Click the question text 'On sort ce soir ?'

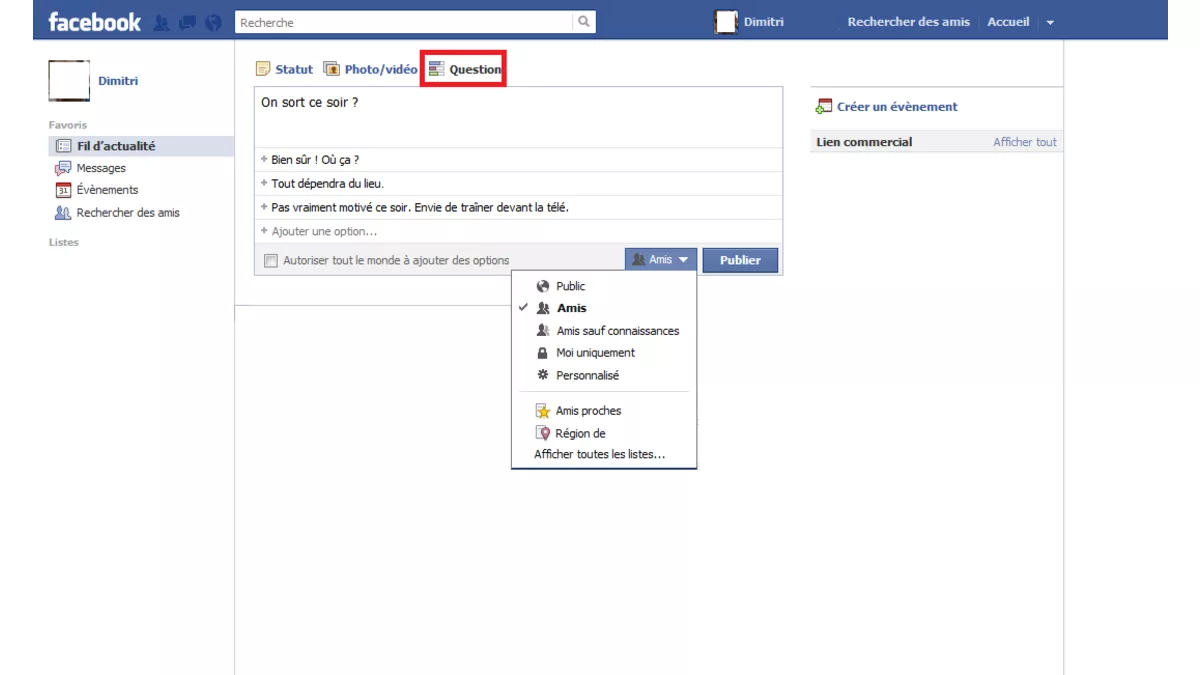(310, 102)
